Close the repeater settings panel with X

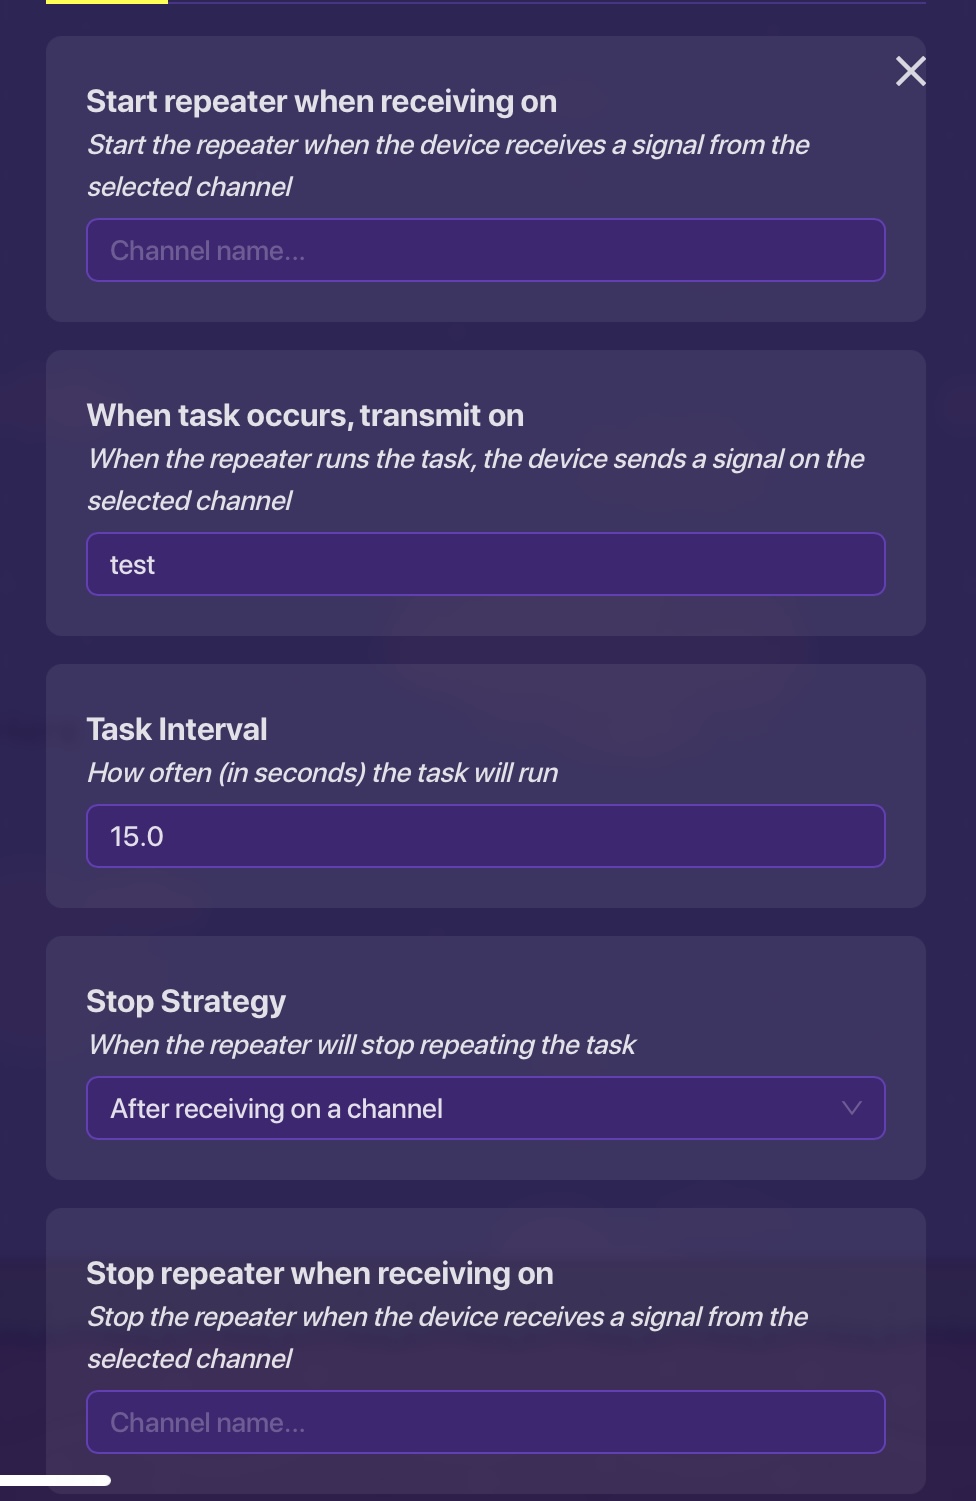pyautogui.click(x=910, y=71)
